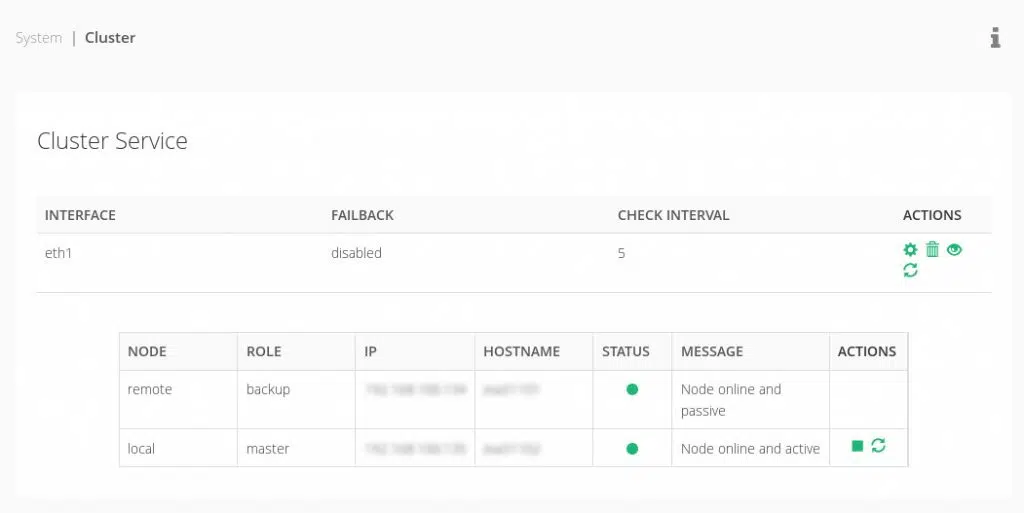
Task: Click the INTERFACE column header
Action: coord(80,215)
